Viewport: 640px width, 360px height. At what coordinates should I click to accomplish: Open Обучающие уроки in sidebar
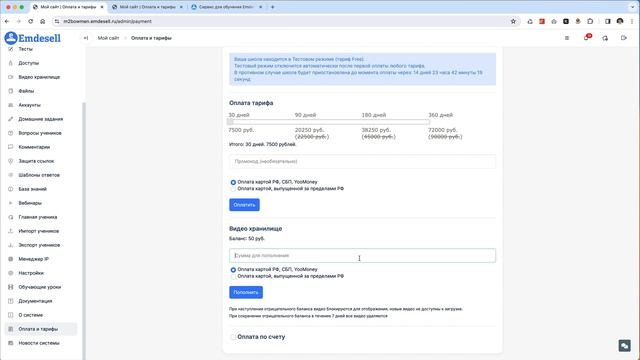pyautogui.click(x=40, y=287)
